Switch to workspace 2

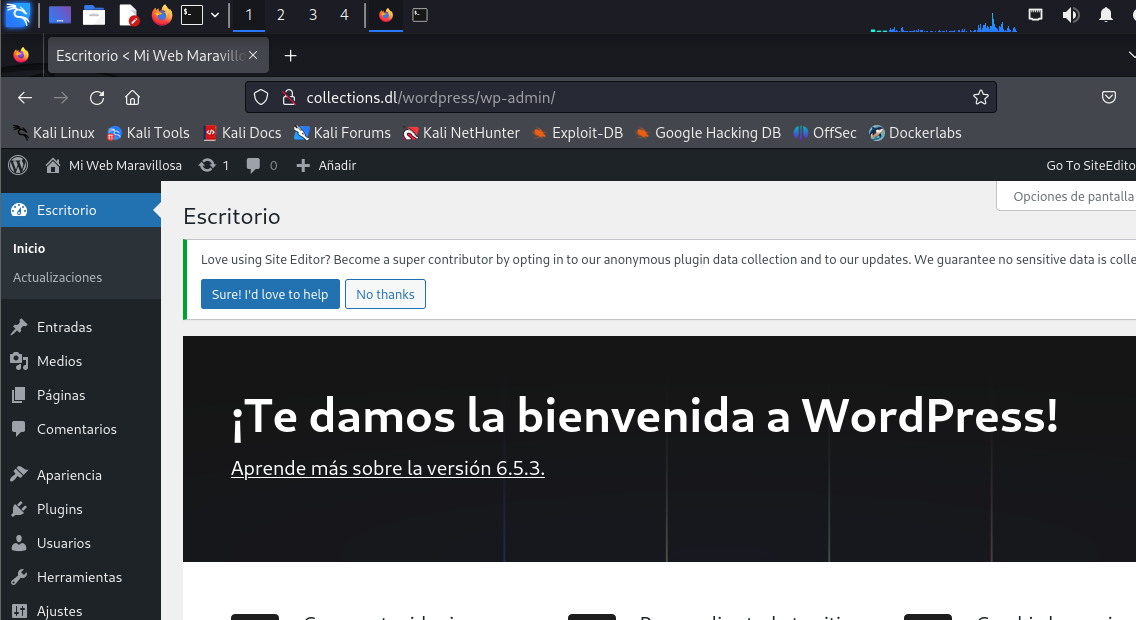281,15
